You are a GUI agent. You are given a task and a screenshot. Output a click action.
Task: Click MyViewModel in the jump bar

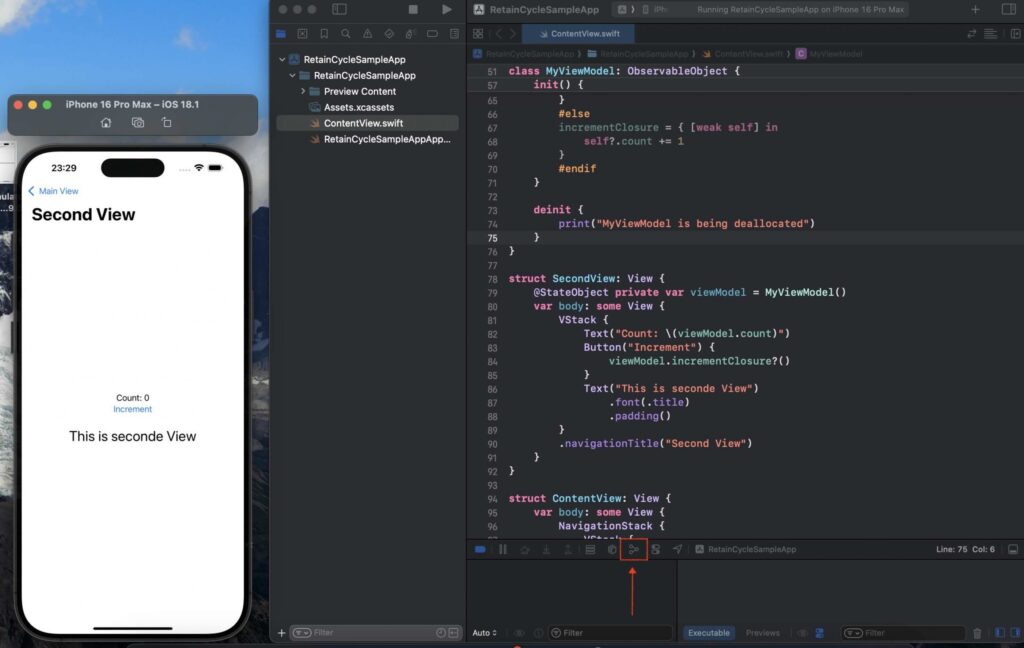click(x=829, y=54)
